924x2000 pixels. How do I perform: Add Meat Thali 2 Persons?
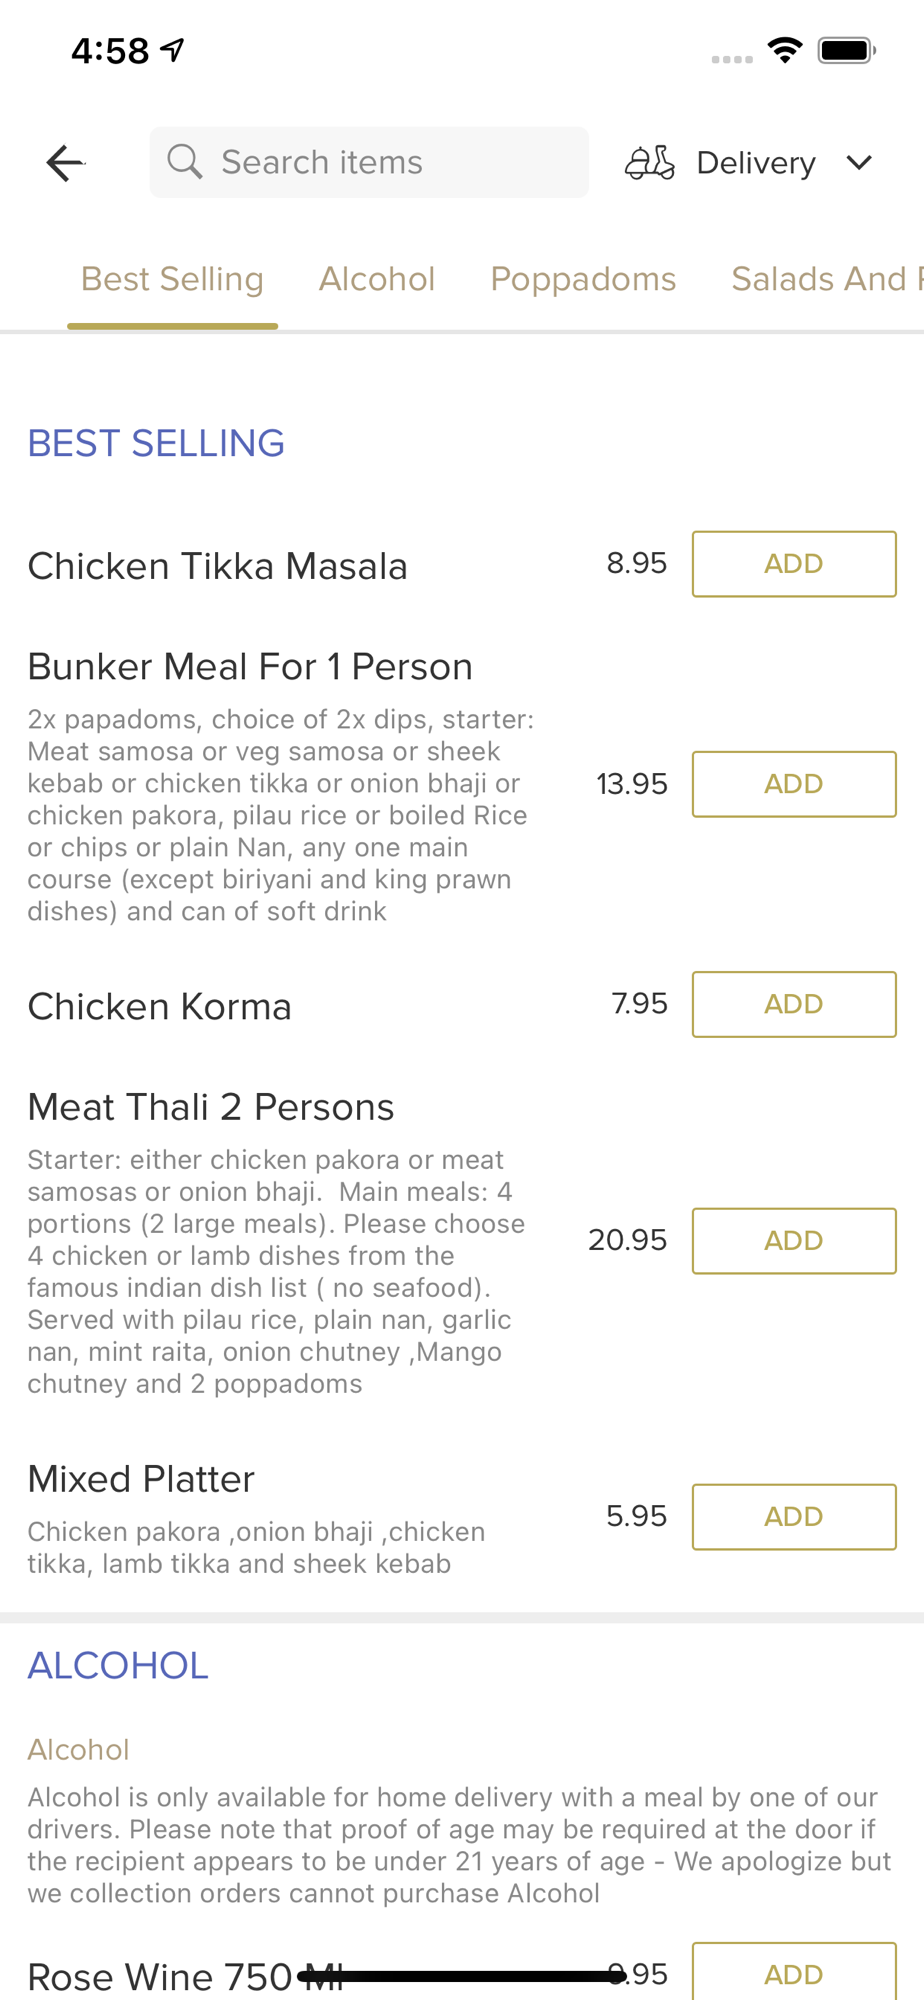(x=794, y=1241)
